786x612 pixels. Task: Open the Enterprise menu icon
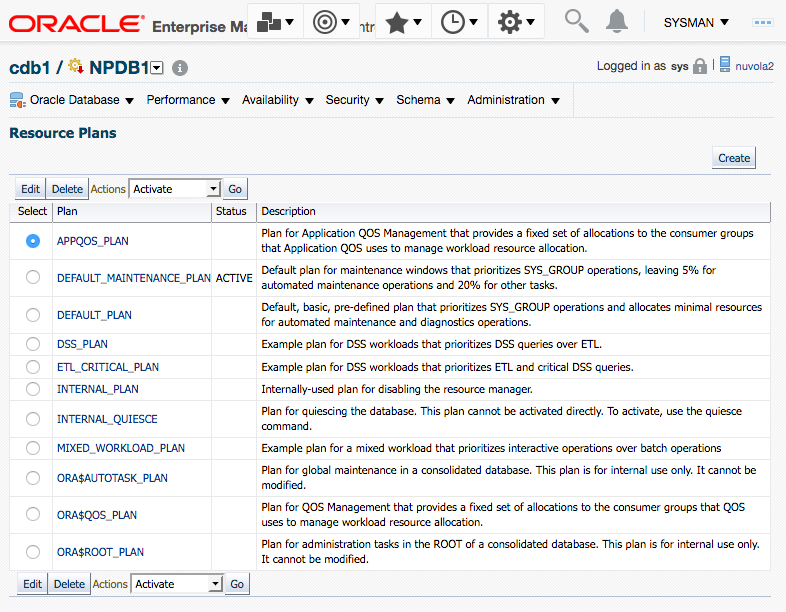(x=275, y=22)
